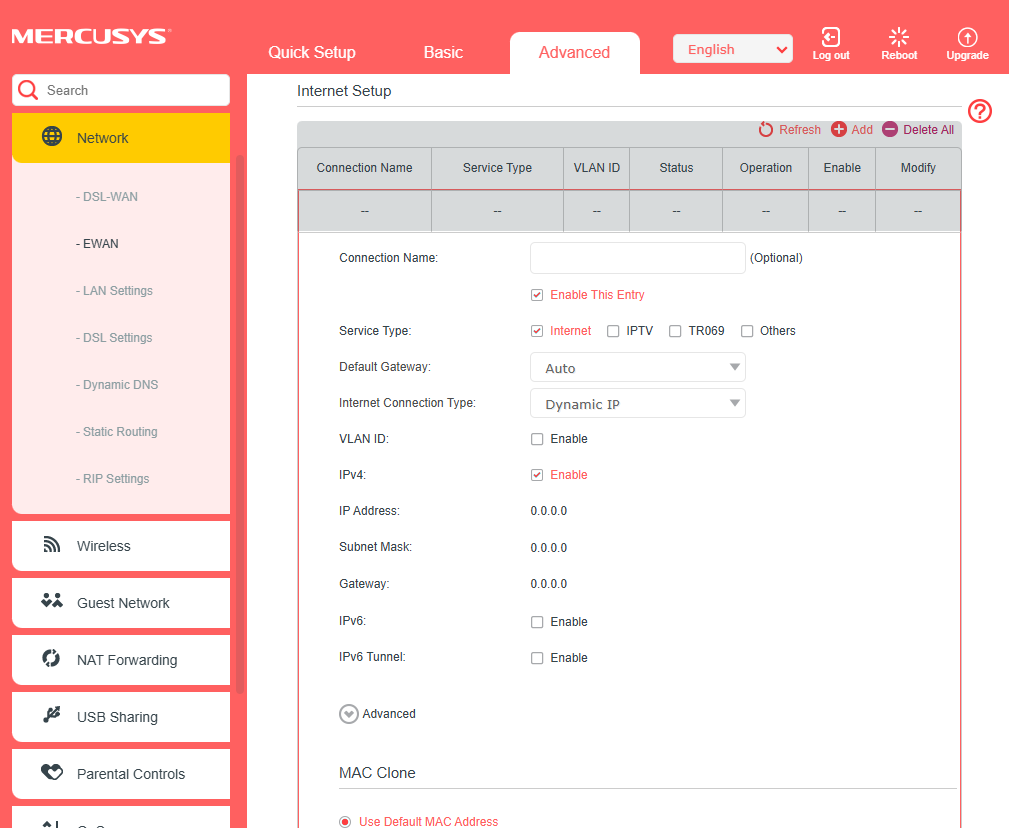
Task: Switch to the Quick Setup tab
Action: pyautogui.click(x=311, y=52)
